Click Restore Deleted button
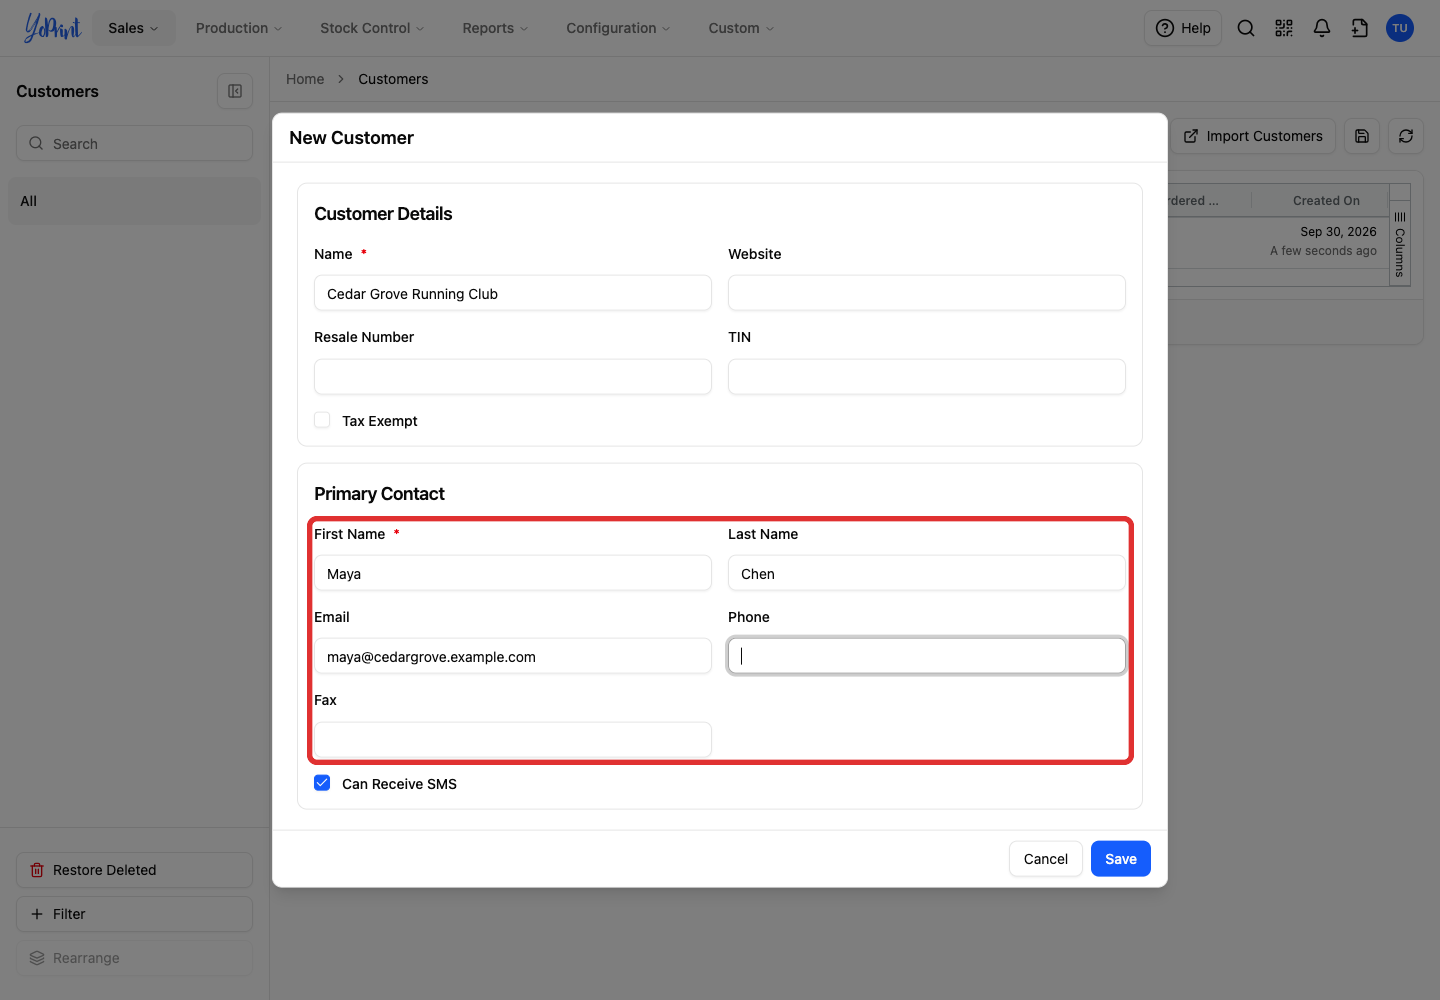 [x=134, y=870]
